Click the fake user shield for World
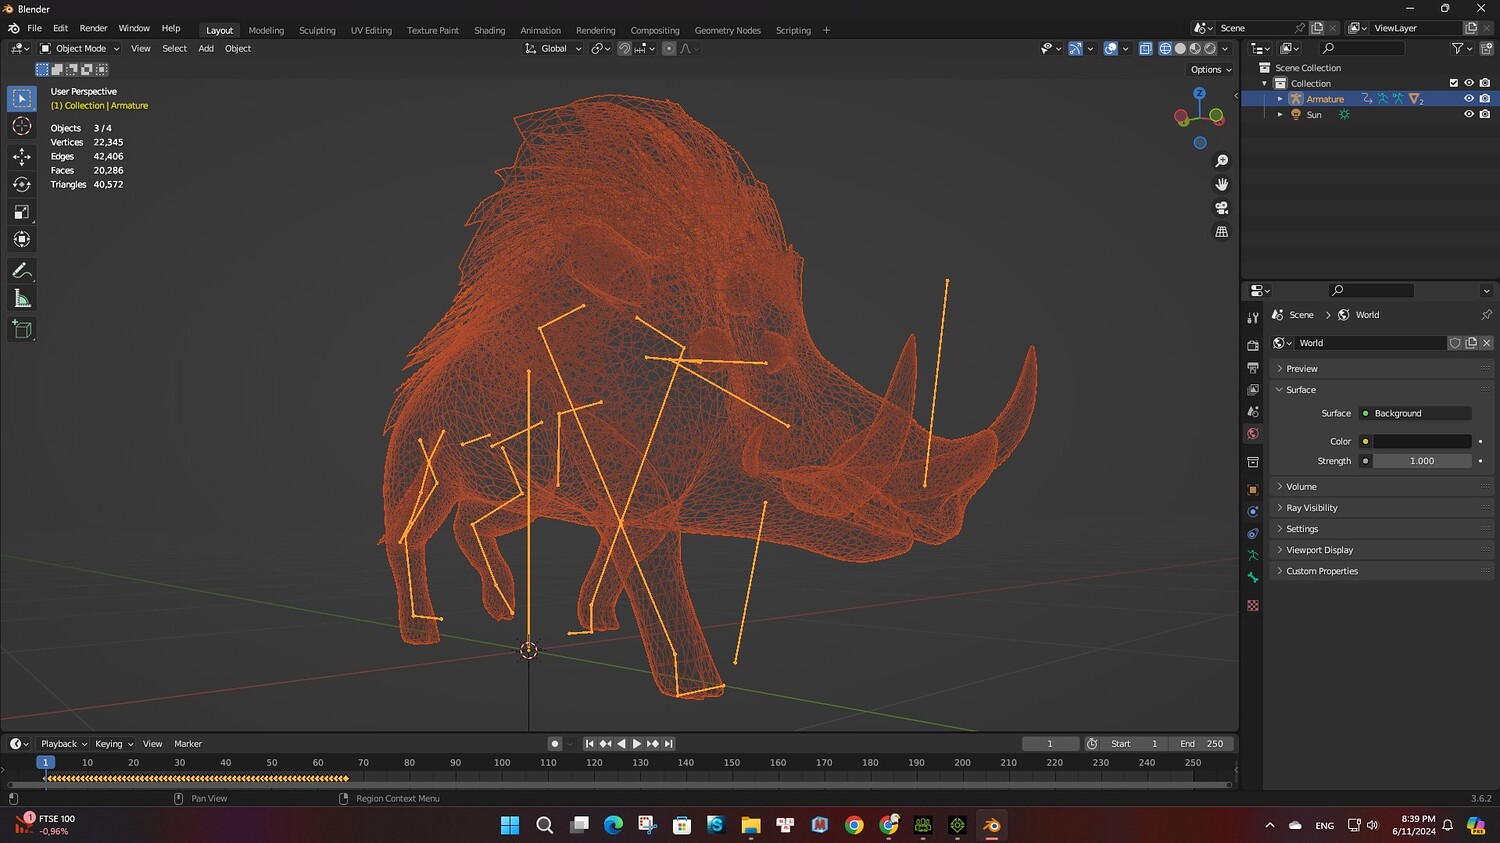The image size is (1500, 843). tap(1455, 343)
